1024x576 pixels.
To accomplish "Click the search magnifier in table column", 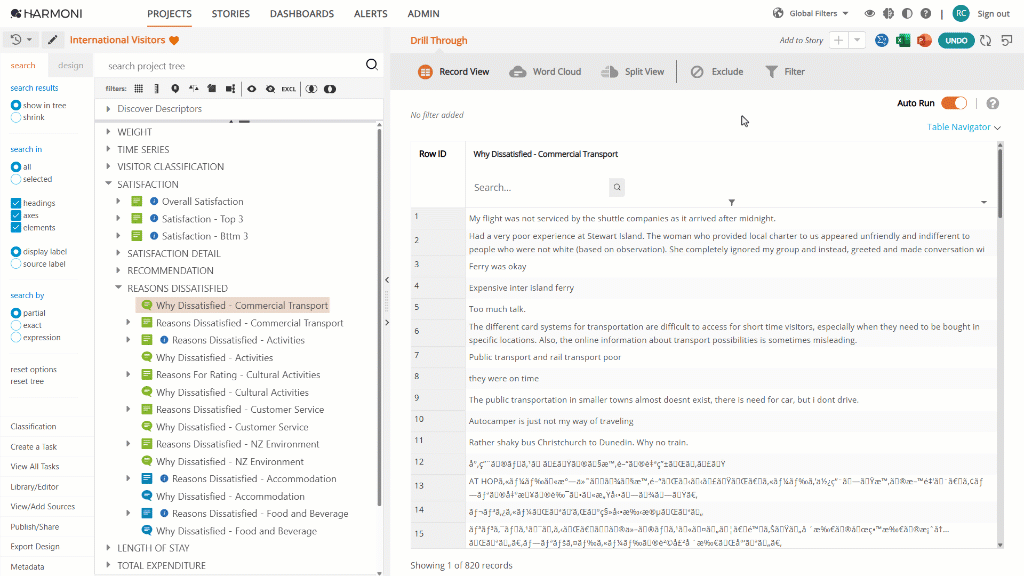I will (x=616, y=187).
